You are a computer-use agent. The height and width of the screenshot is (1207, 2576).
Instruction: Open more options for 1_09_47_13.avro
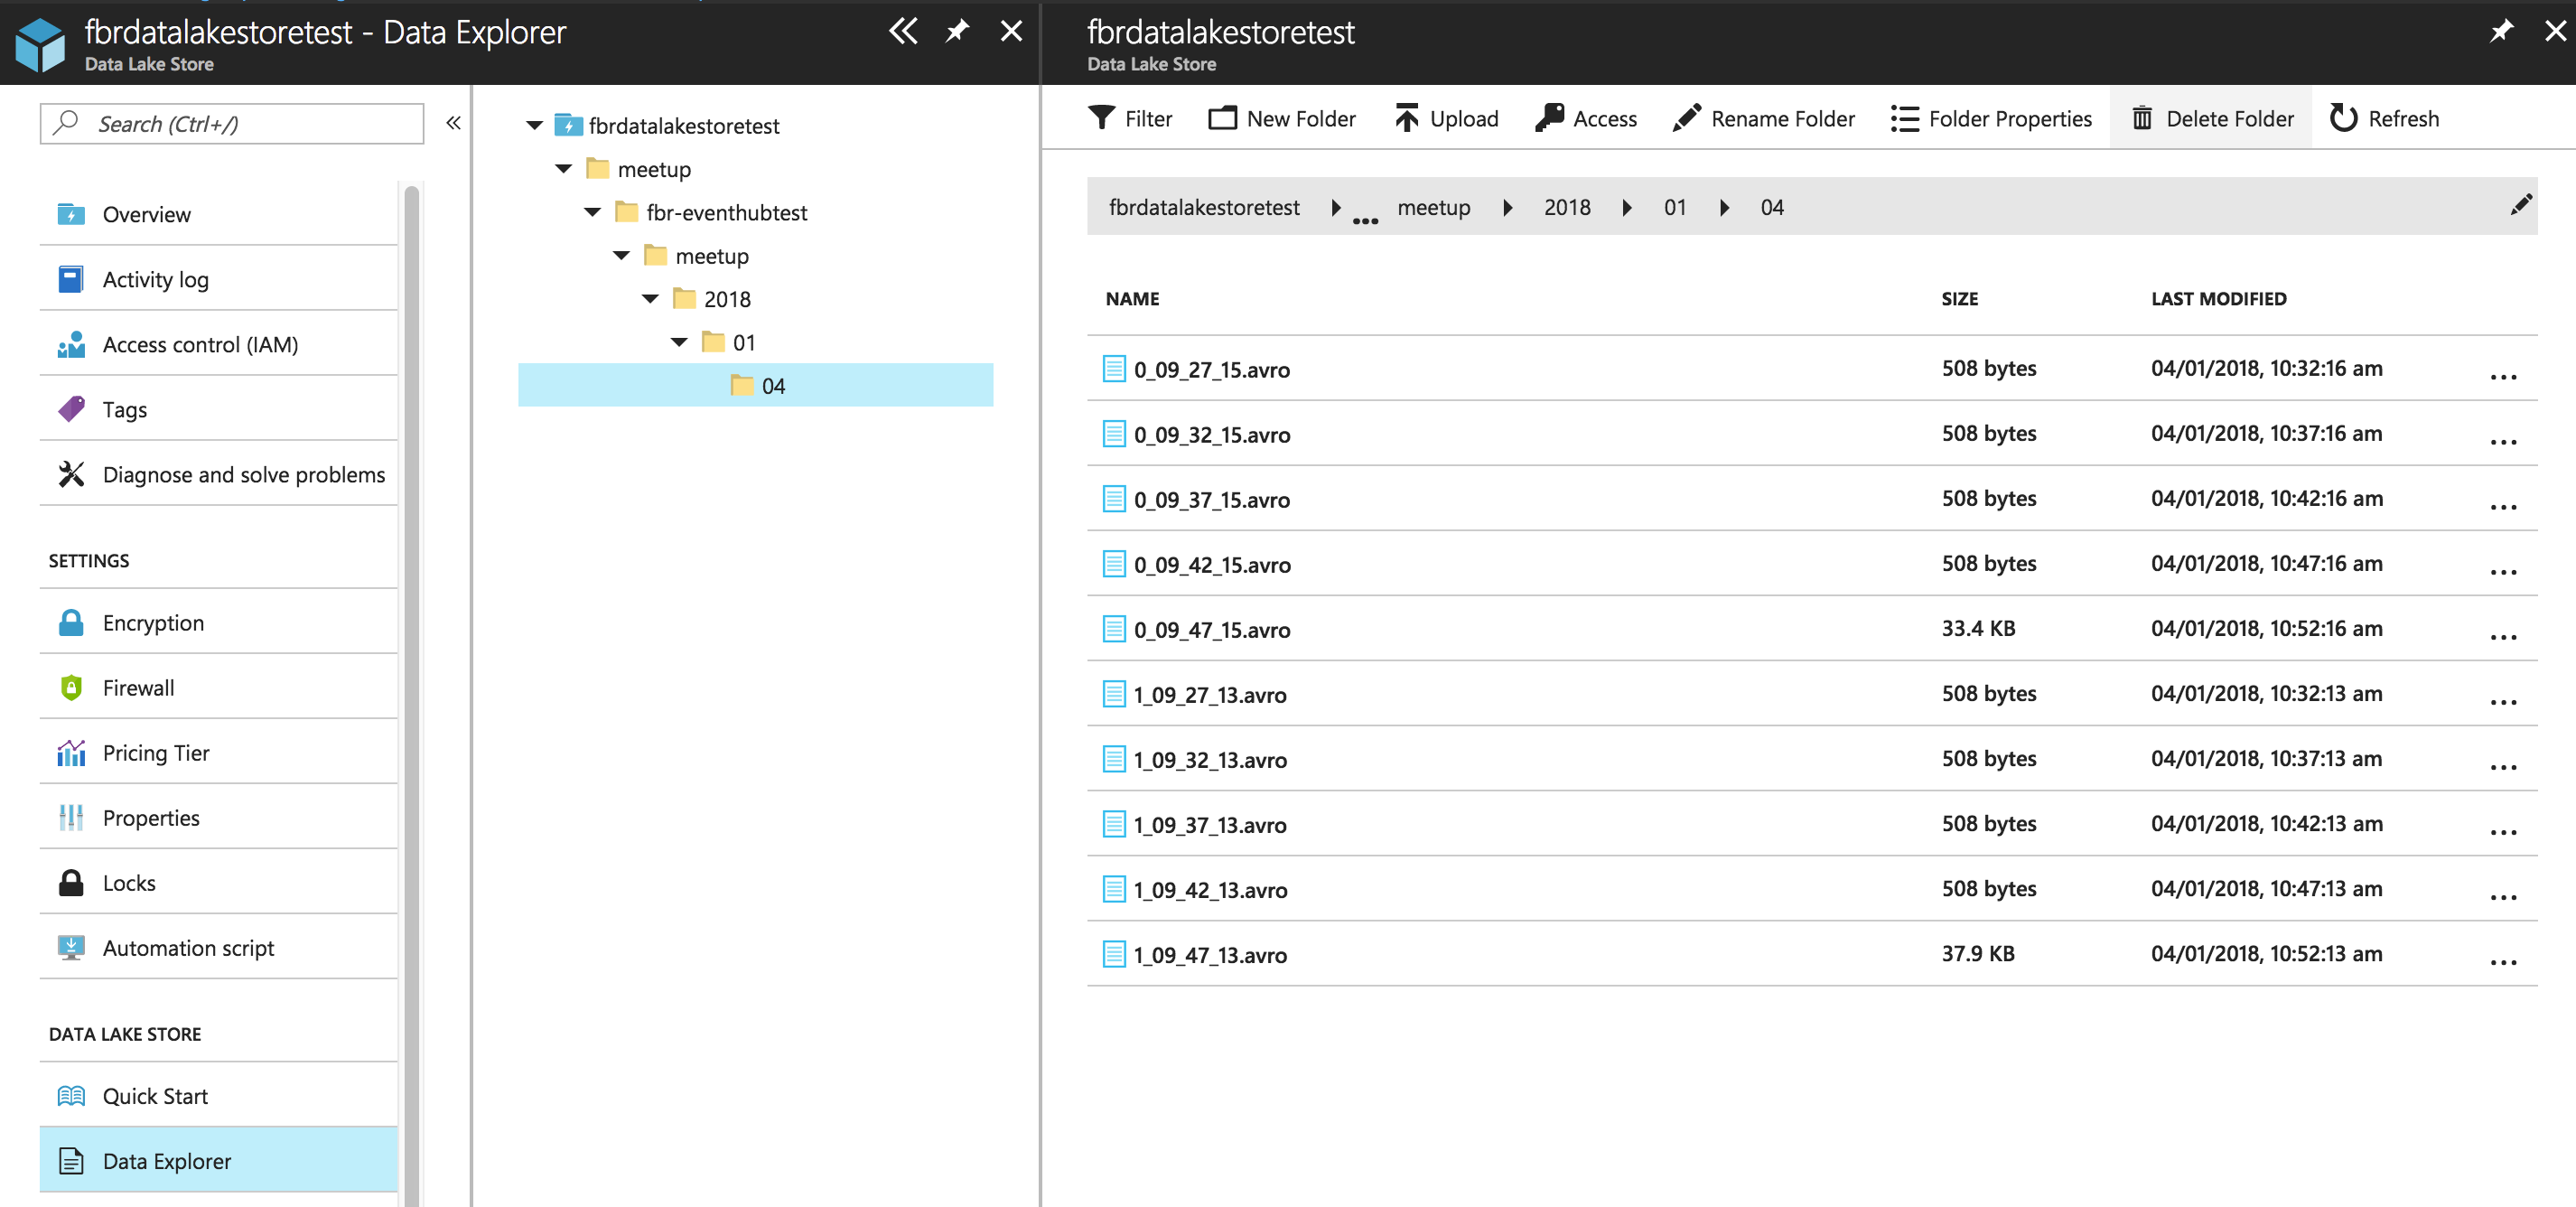(2502, 961)
